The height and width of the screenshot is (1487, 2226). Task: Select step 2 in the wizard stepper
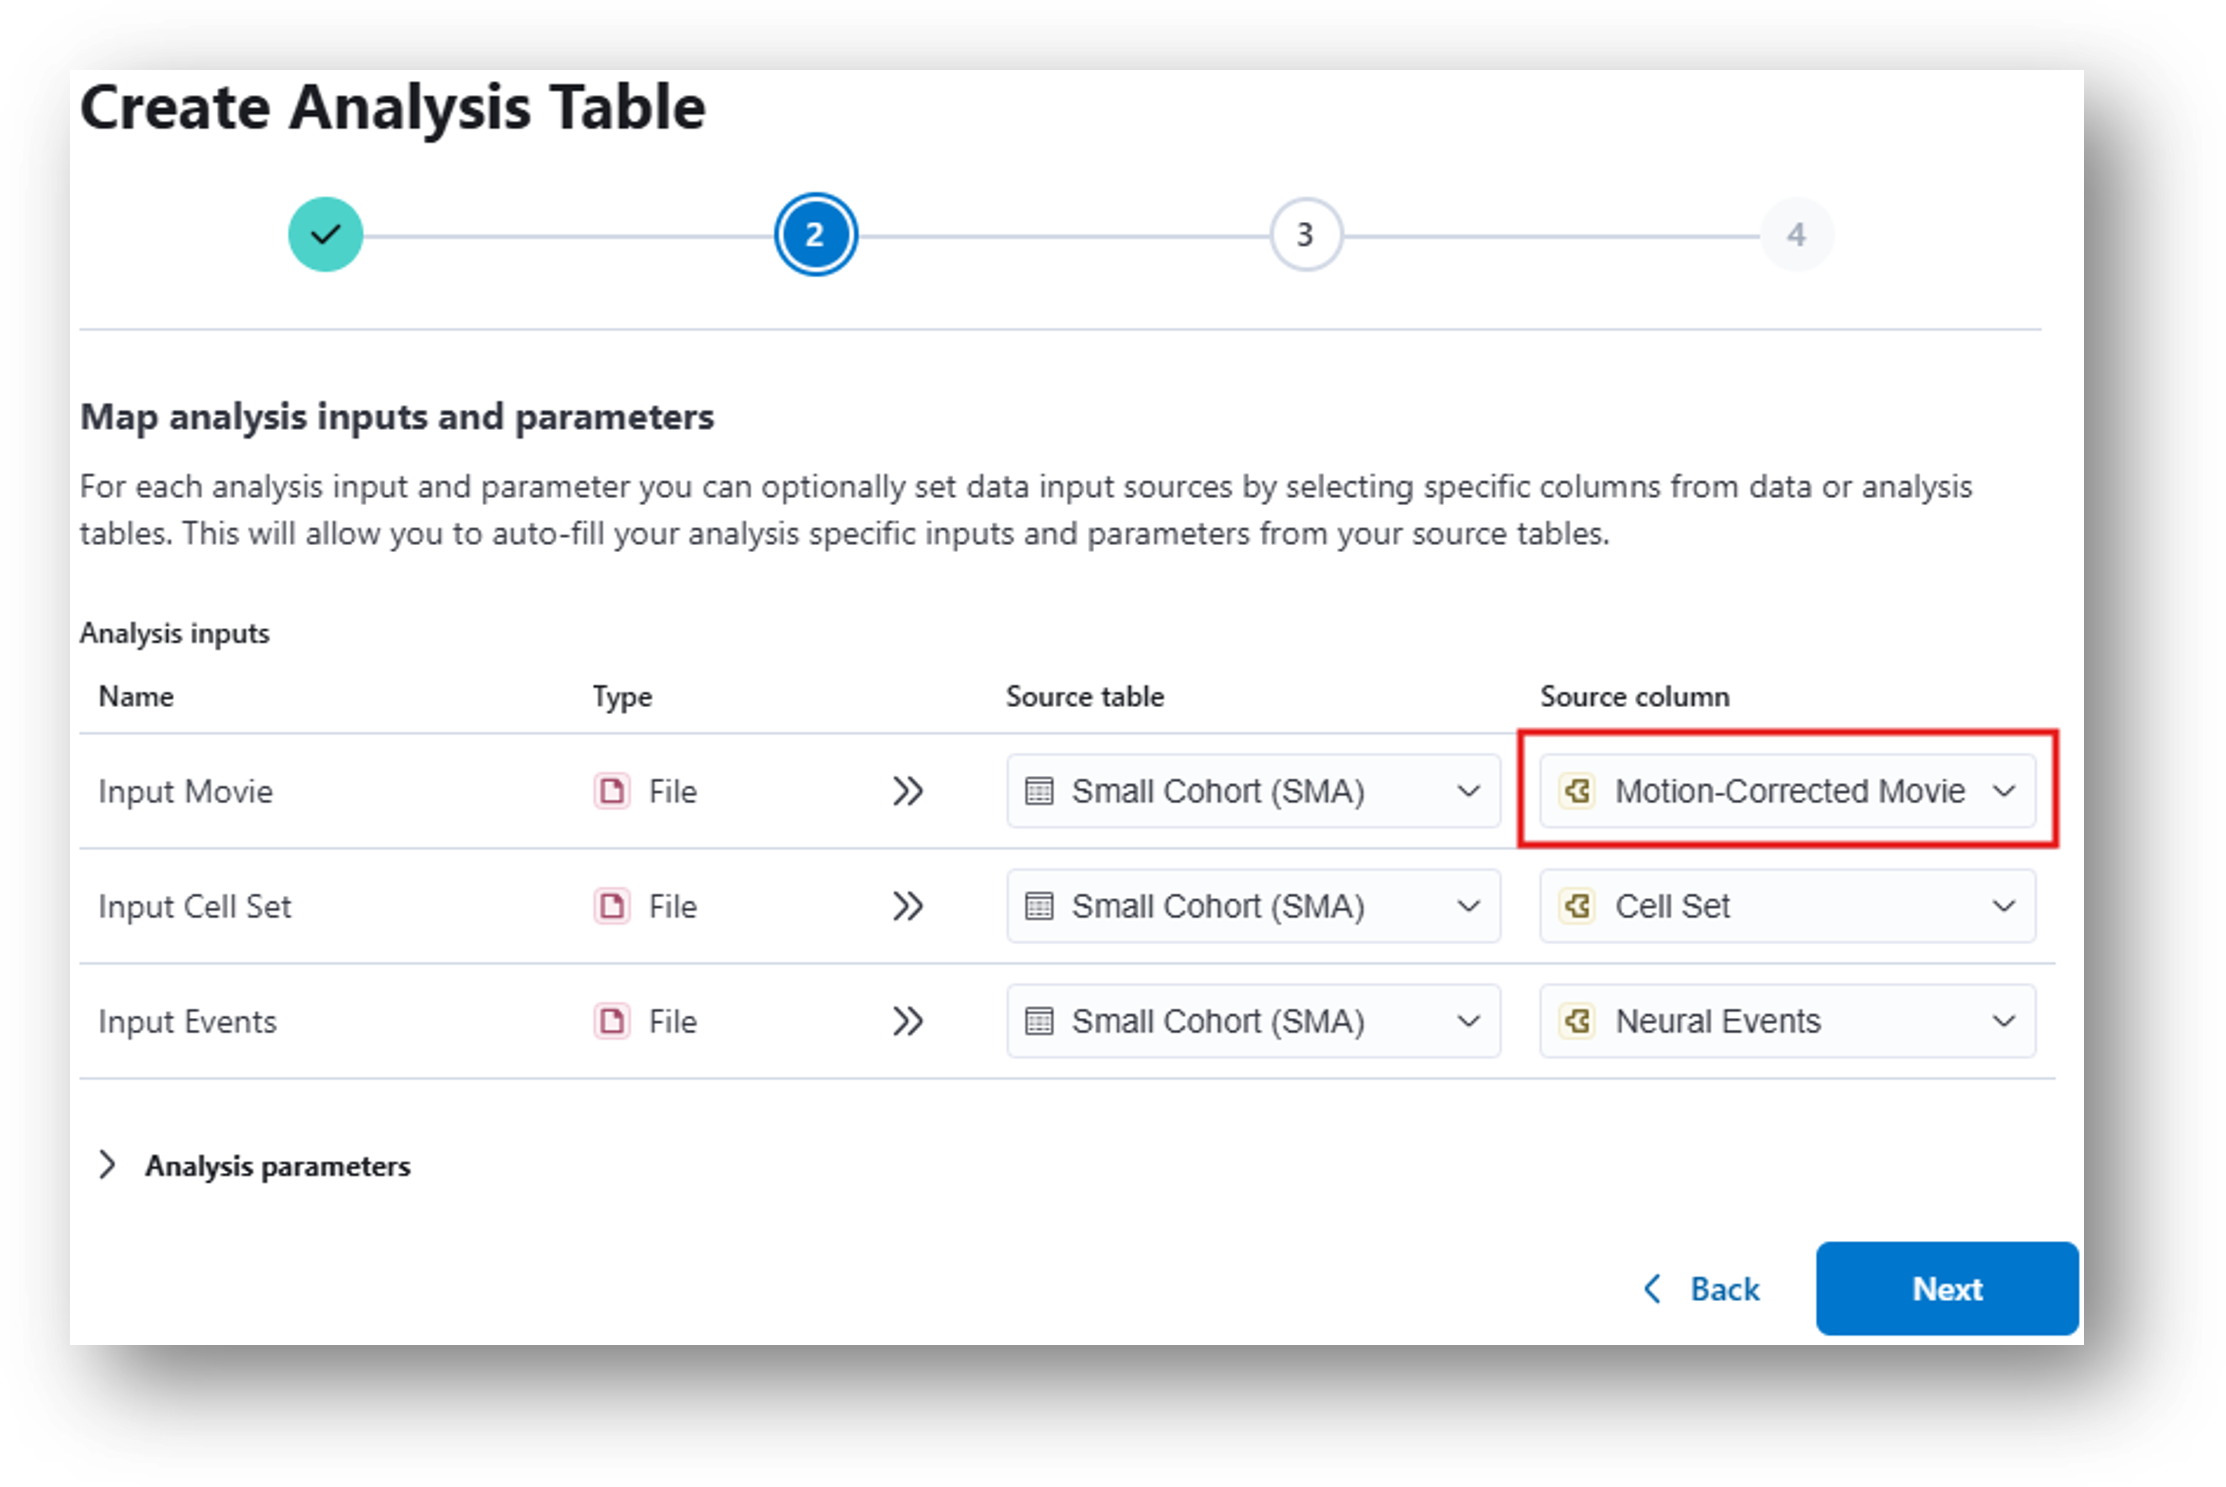tap(815, 235)
